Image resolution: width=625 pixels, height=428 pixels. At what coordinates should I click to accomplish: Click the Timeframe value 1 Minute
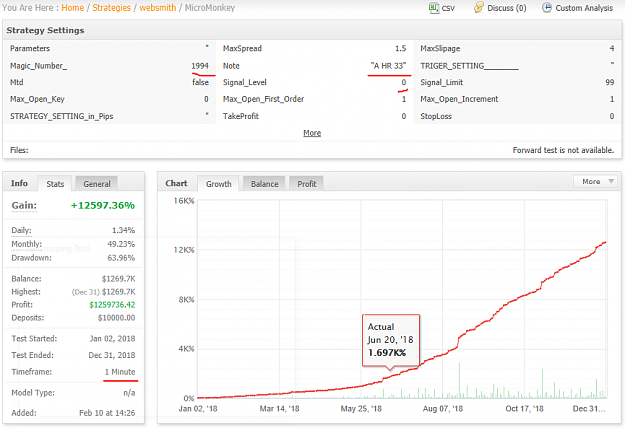120,372
